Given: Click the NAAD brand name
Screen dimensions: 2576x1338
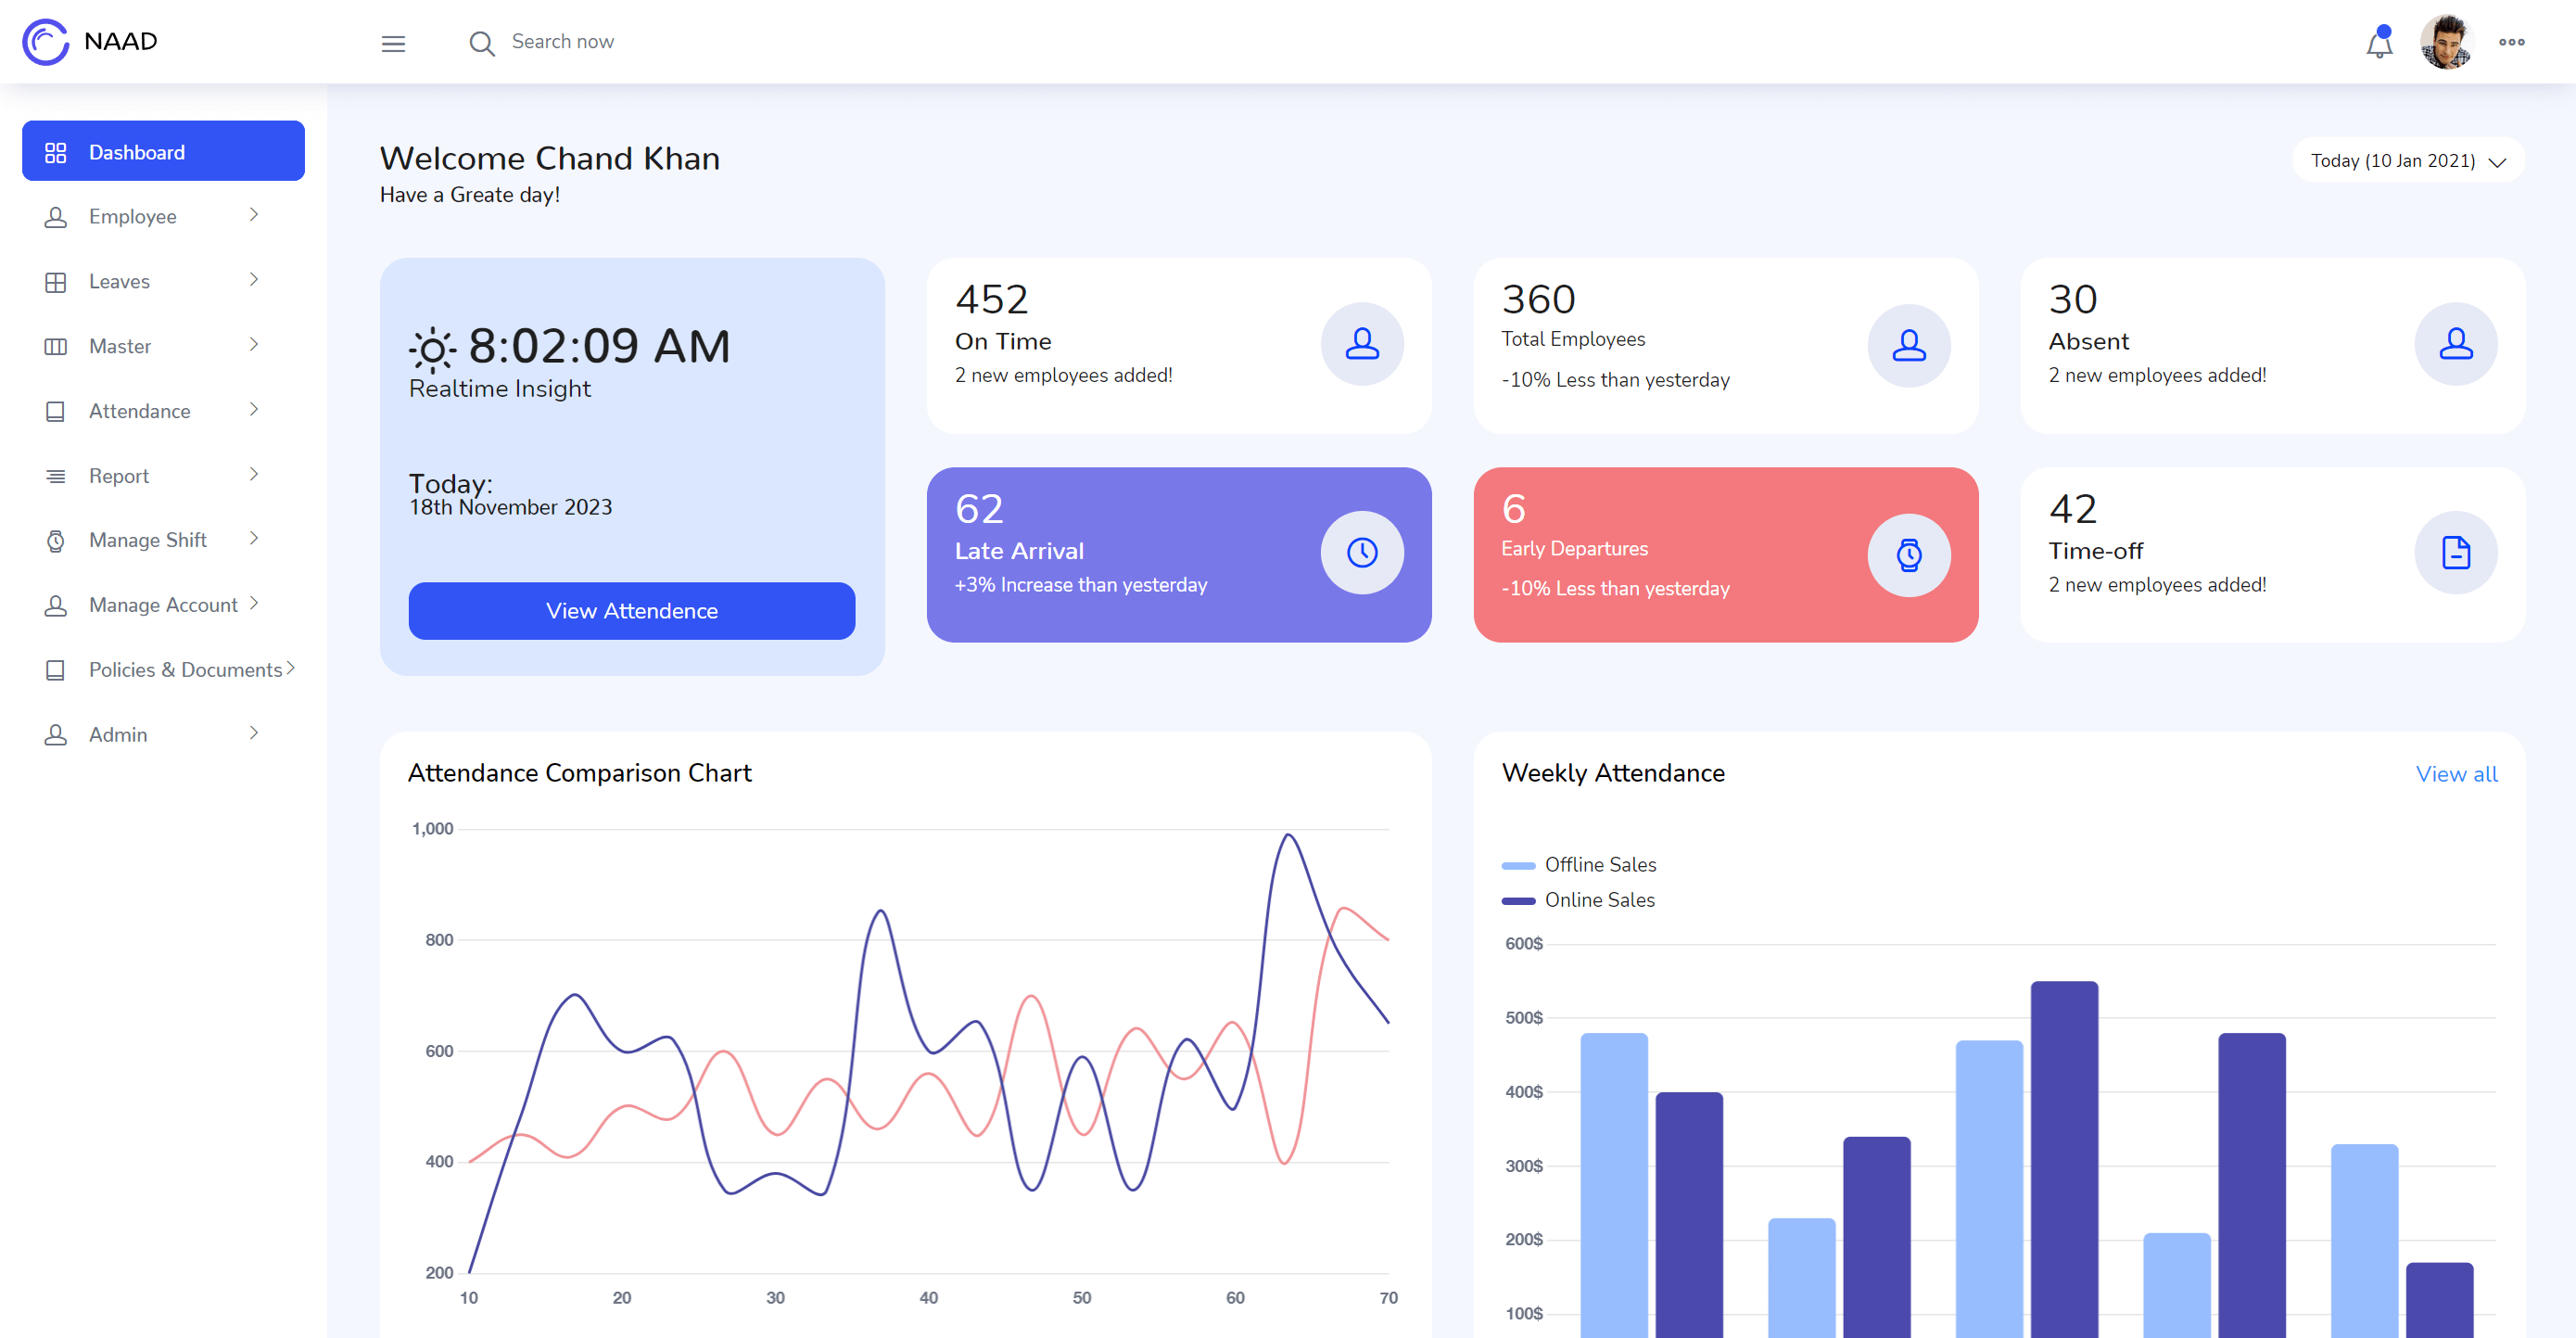Looking at the screenshot, I should click(x=121, y=41).
